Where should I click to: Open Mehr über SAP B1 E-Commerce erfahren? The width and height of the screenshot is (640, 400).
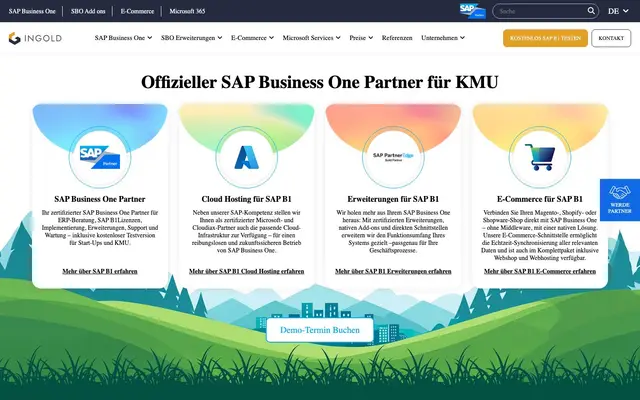(540, 271)
